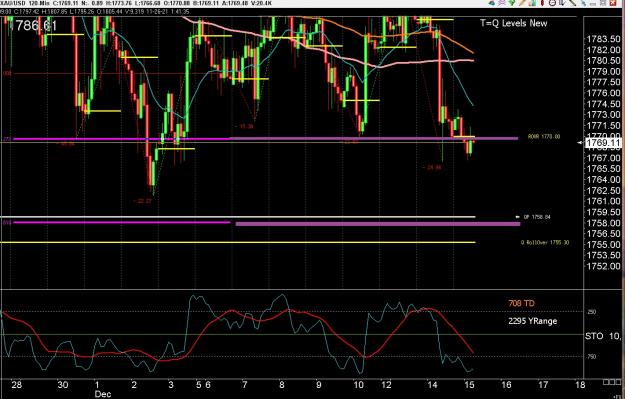The width and height of the screenshot is (625, 399).
Task: Click the 750 stochastic level label
Action: pos(592,356)
